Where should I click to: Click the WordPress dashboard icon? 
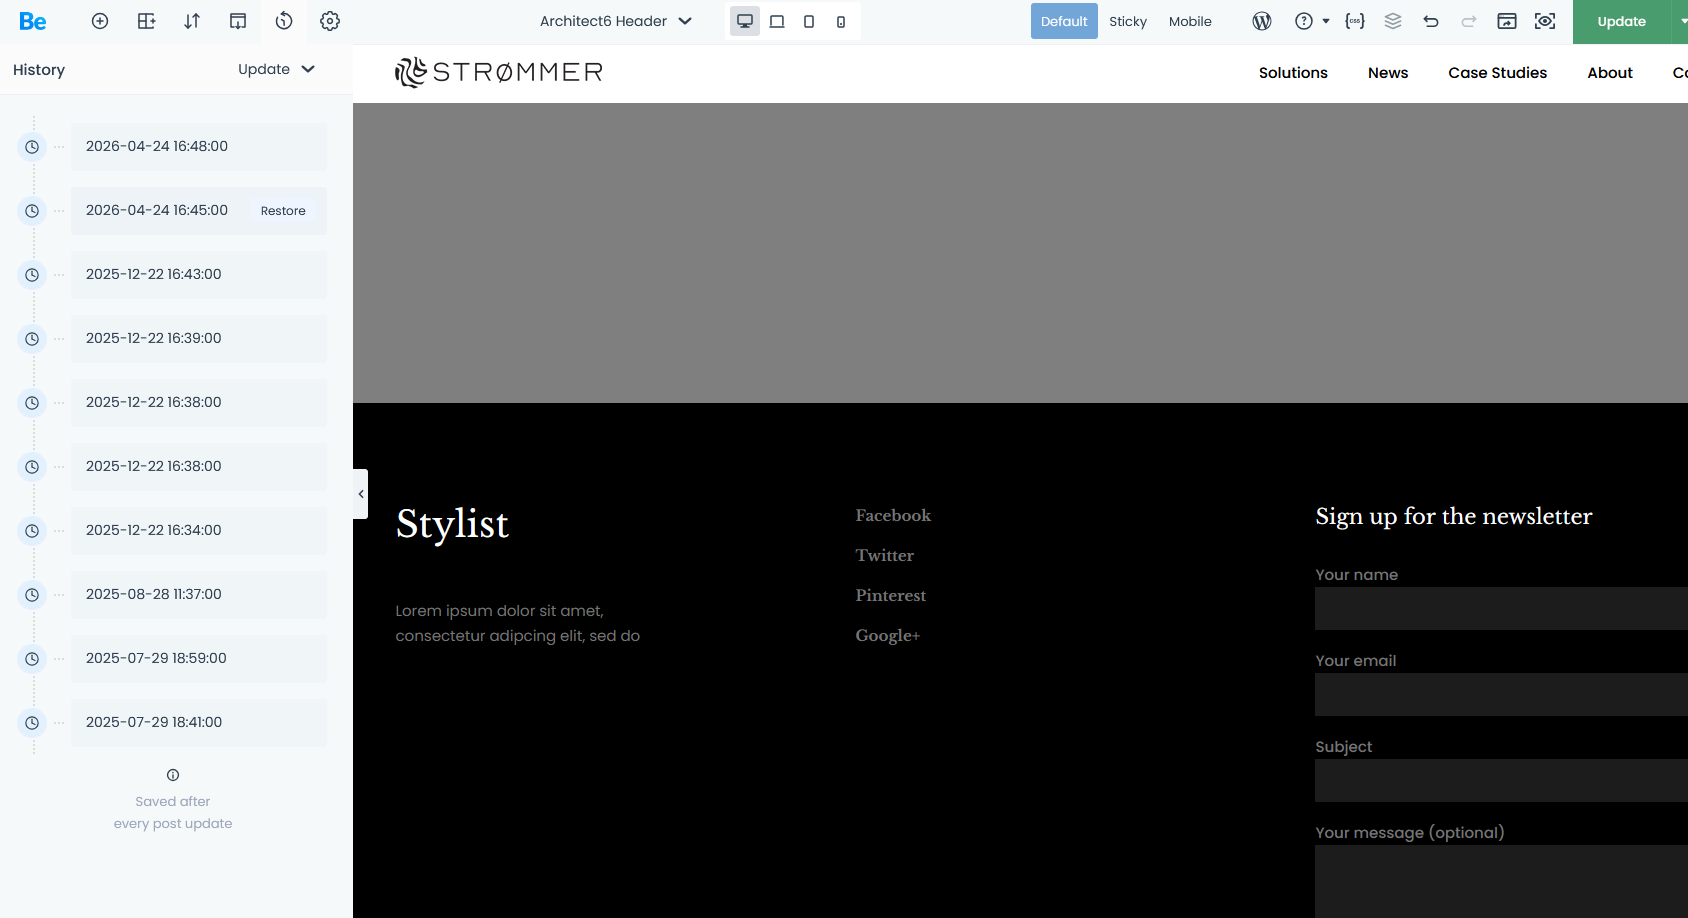point(1262,21)
